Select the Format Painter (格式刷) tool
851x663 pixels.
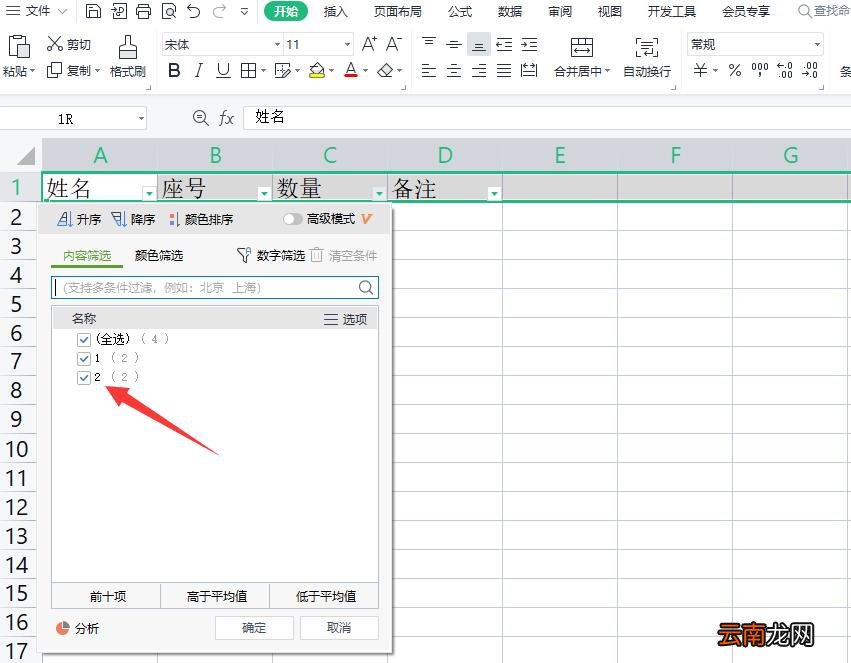tap(128, 56)
